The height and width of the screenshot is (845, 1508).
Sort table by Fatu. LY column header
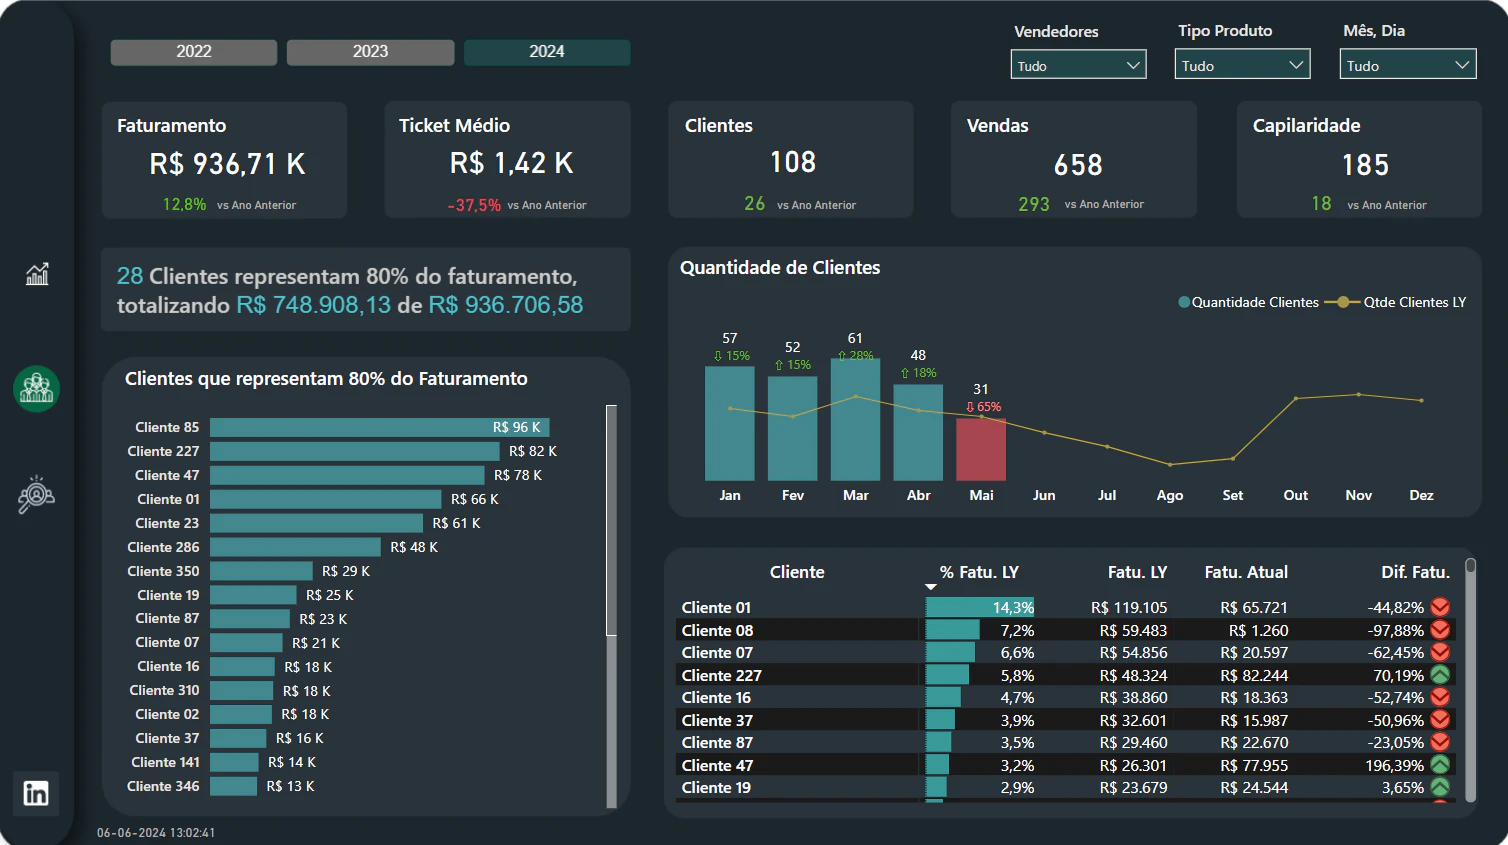pos(1137,572)
